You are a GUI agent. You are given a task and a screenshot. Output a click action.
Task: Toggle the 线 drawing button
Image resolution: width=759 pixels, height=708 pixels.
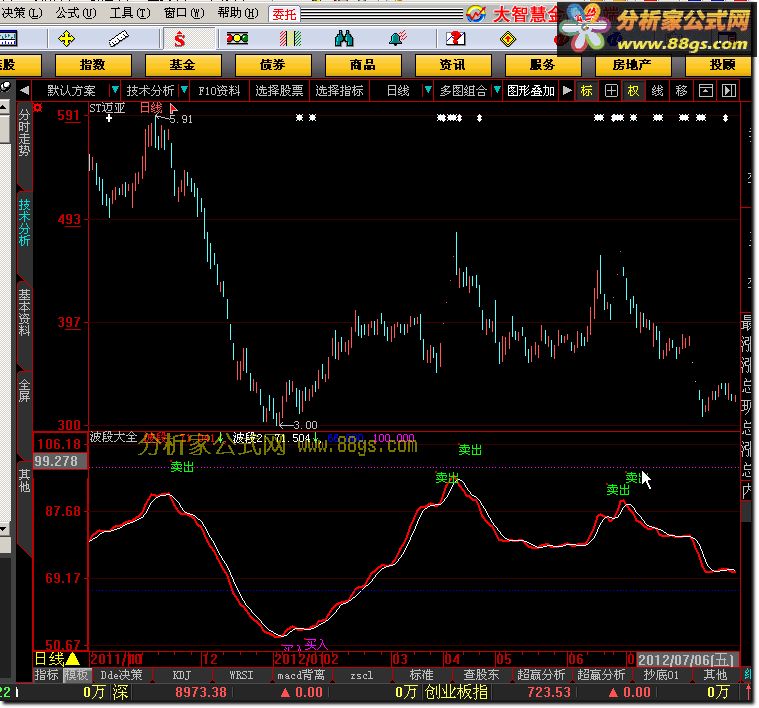tap(657, 90)
